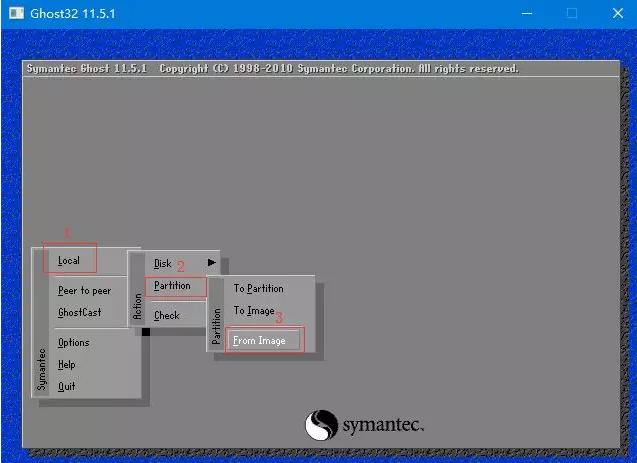
Task: Open the Local menu entry
Action: pos(69,260)
